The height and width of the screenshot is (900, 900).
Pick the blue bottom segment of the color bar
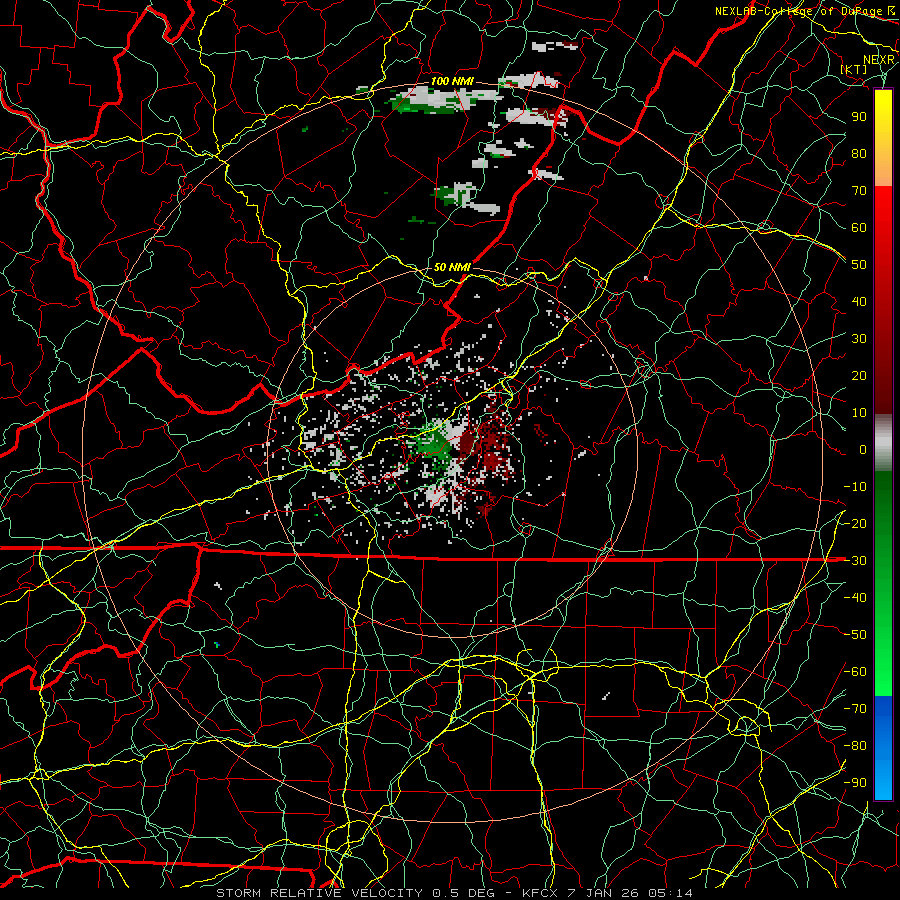click(x=883, y=748)
